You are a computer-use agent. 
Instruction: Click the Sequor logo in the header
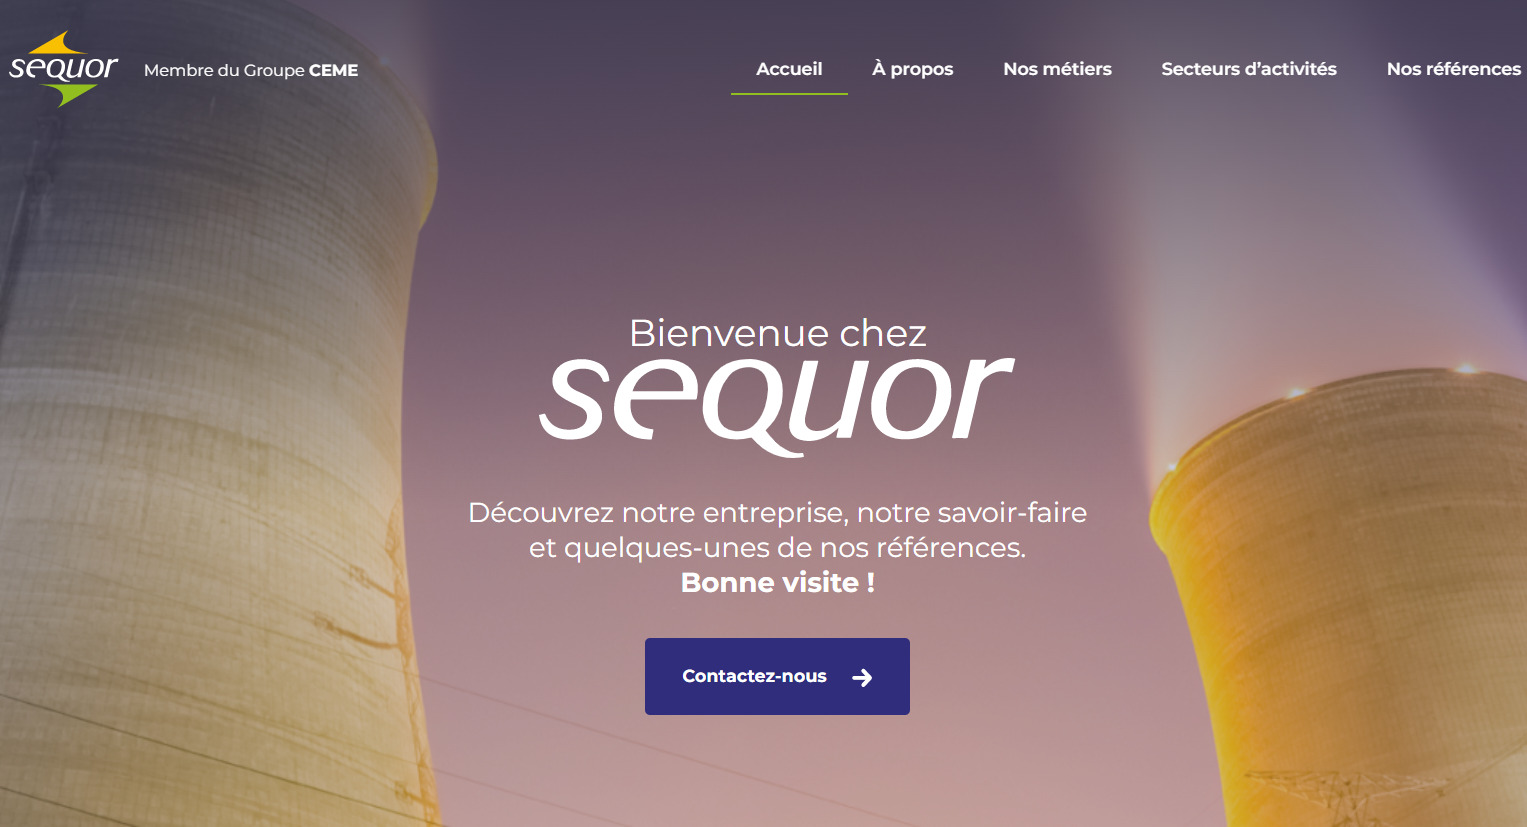[64, 69]
